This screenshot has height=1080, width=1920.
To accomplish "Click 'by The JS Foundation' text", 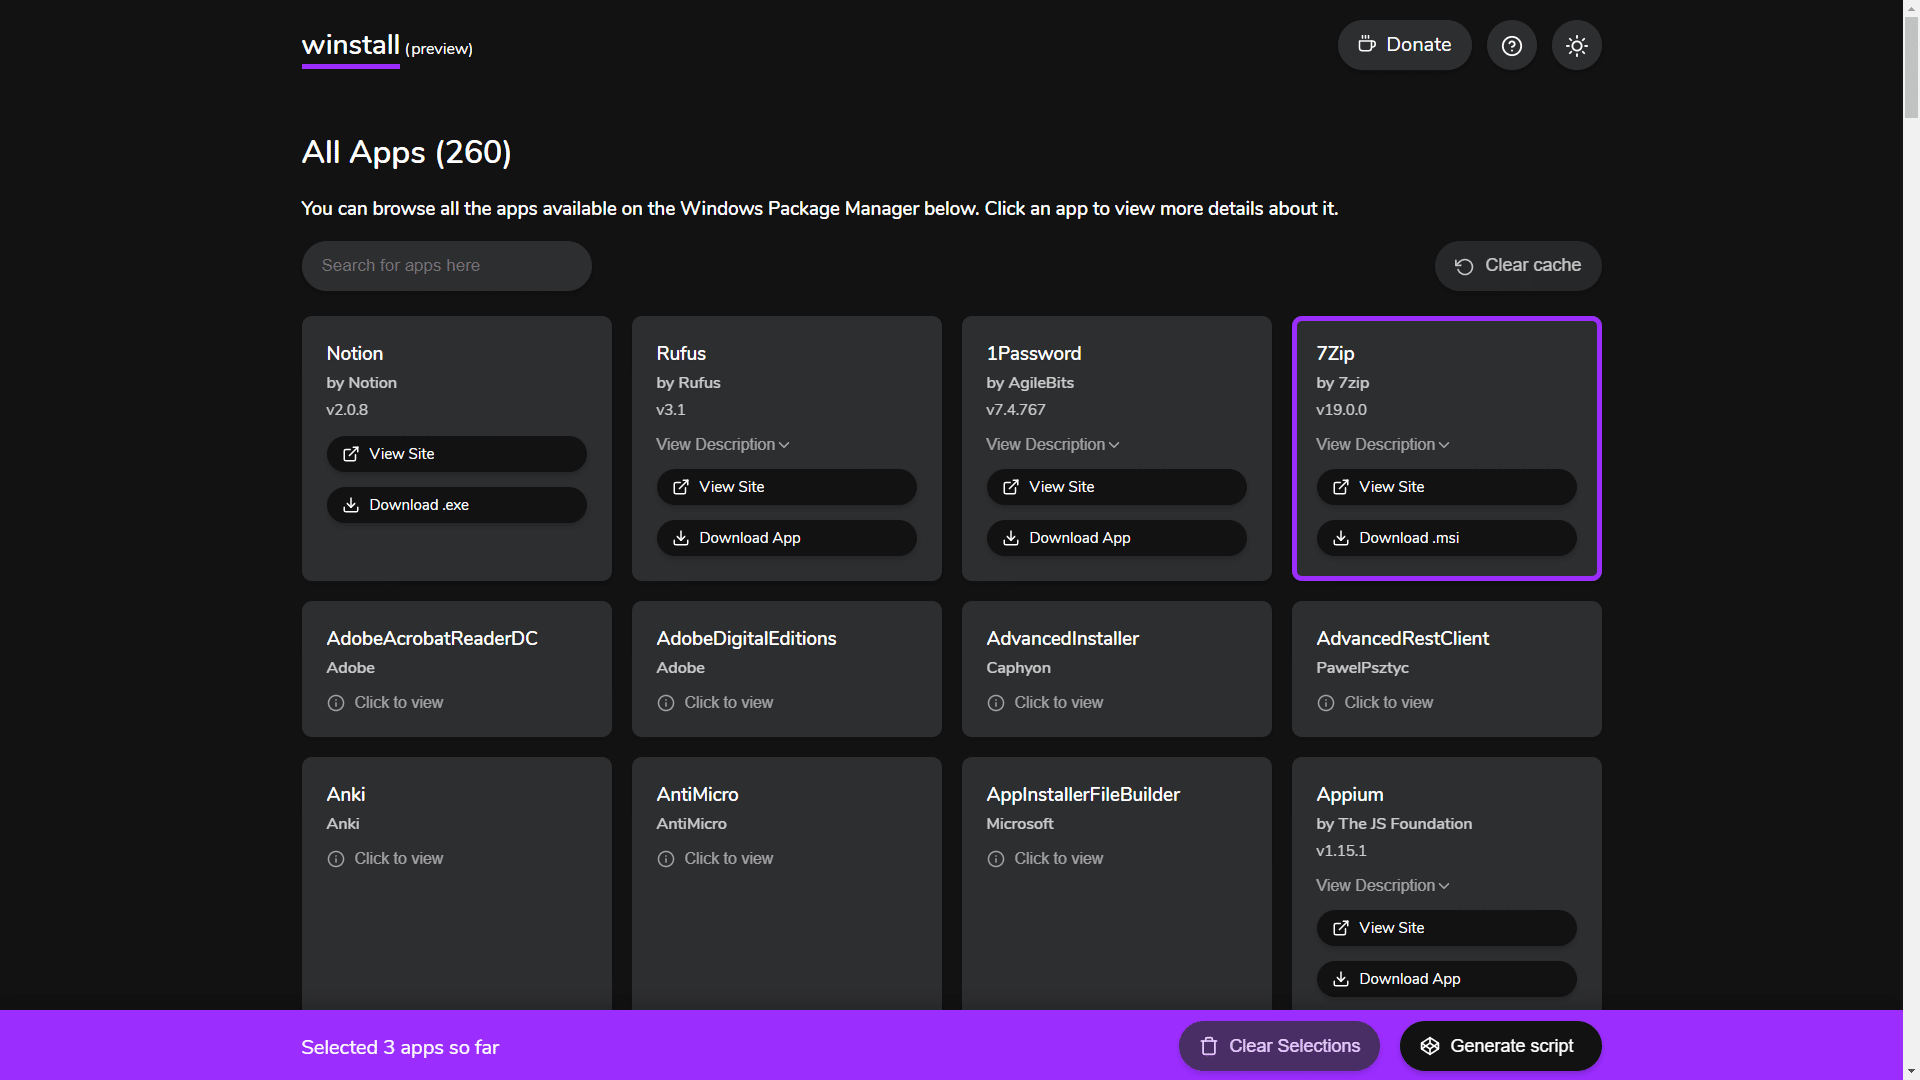I will pos(1394,824).
